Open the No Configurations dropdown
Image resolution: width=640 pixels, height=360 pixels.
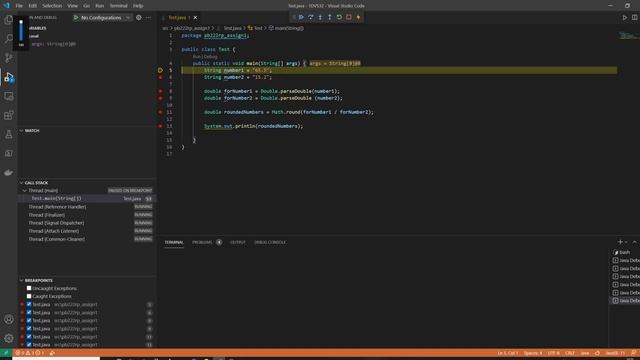[105, 18]
